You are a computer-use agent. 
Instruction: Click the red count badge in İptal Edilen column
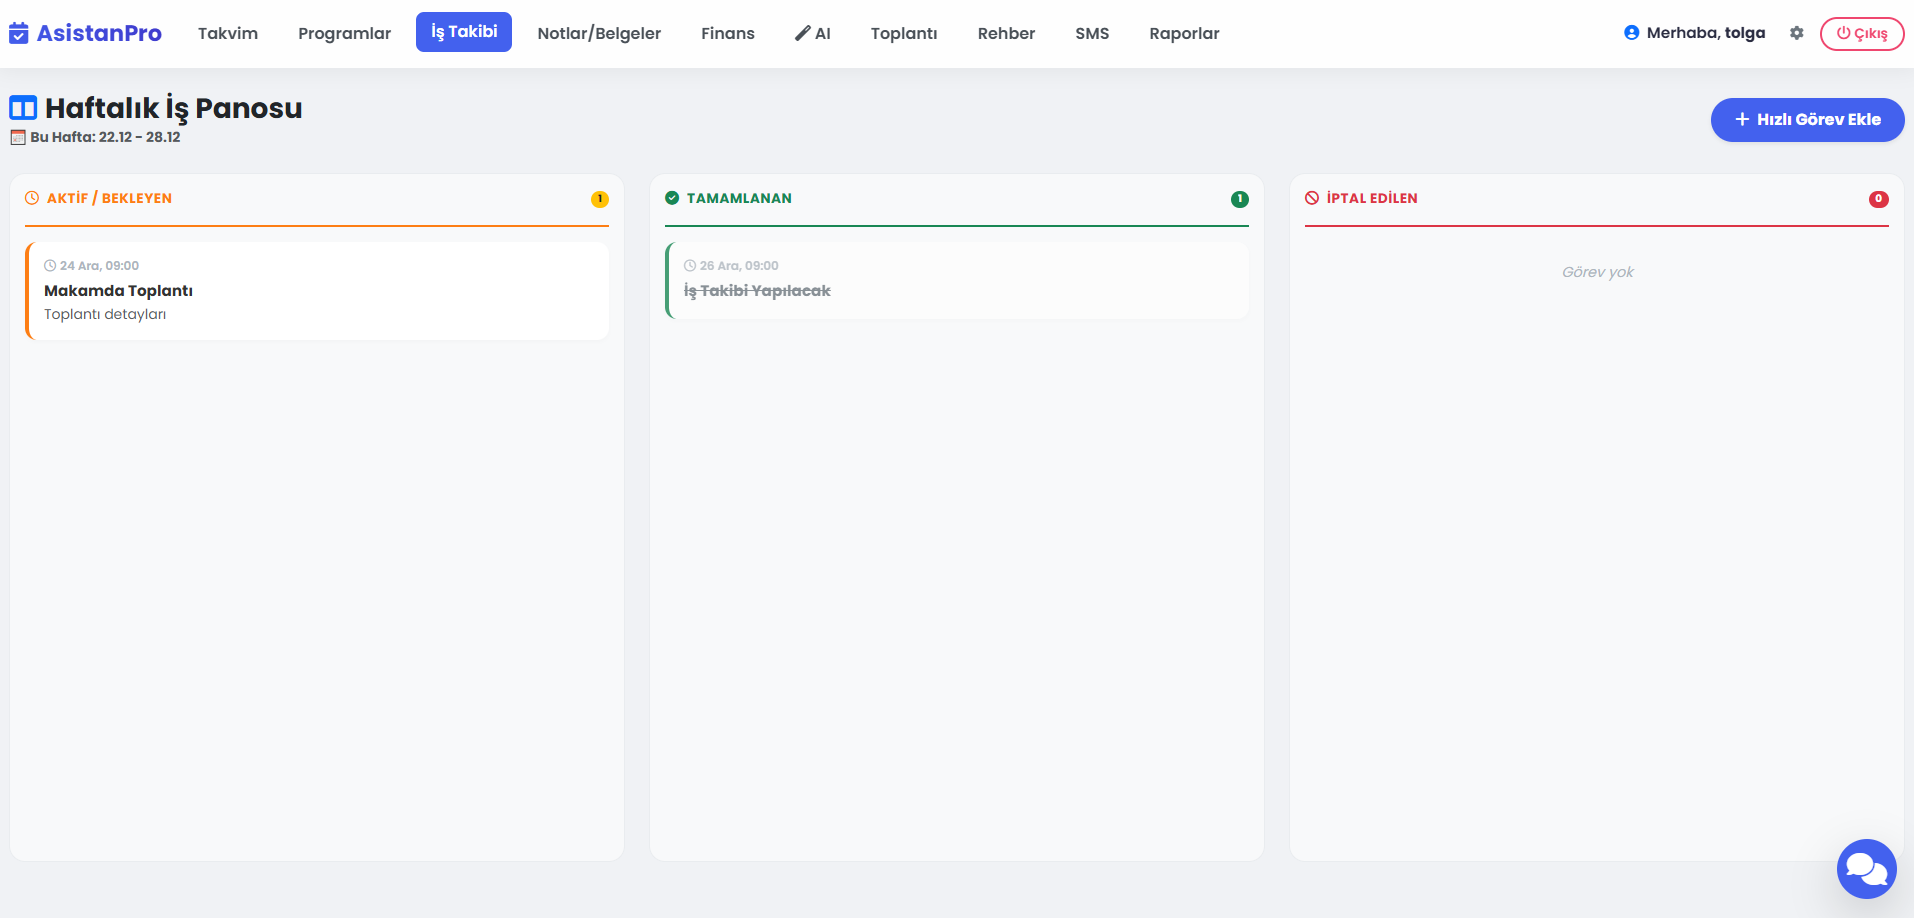coord(1879,199)
